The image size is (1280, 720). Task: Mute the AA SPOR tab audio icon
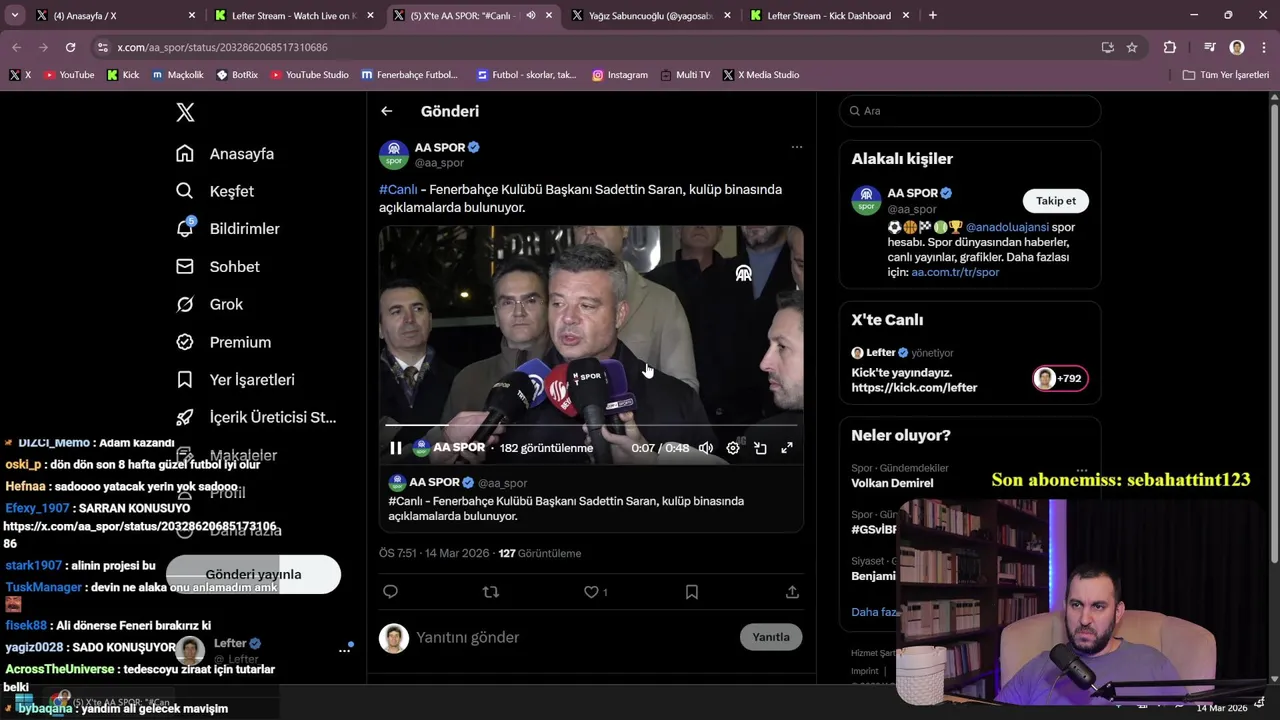(531, 16)
